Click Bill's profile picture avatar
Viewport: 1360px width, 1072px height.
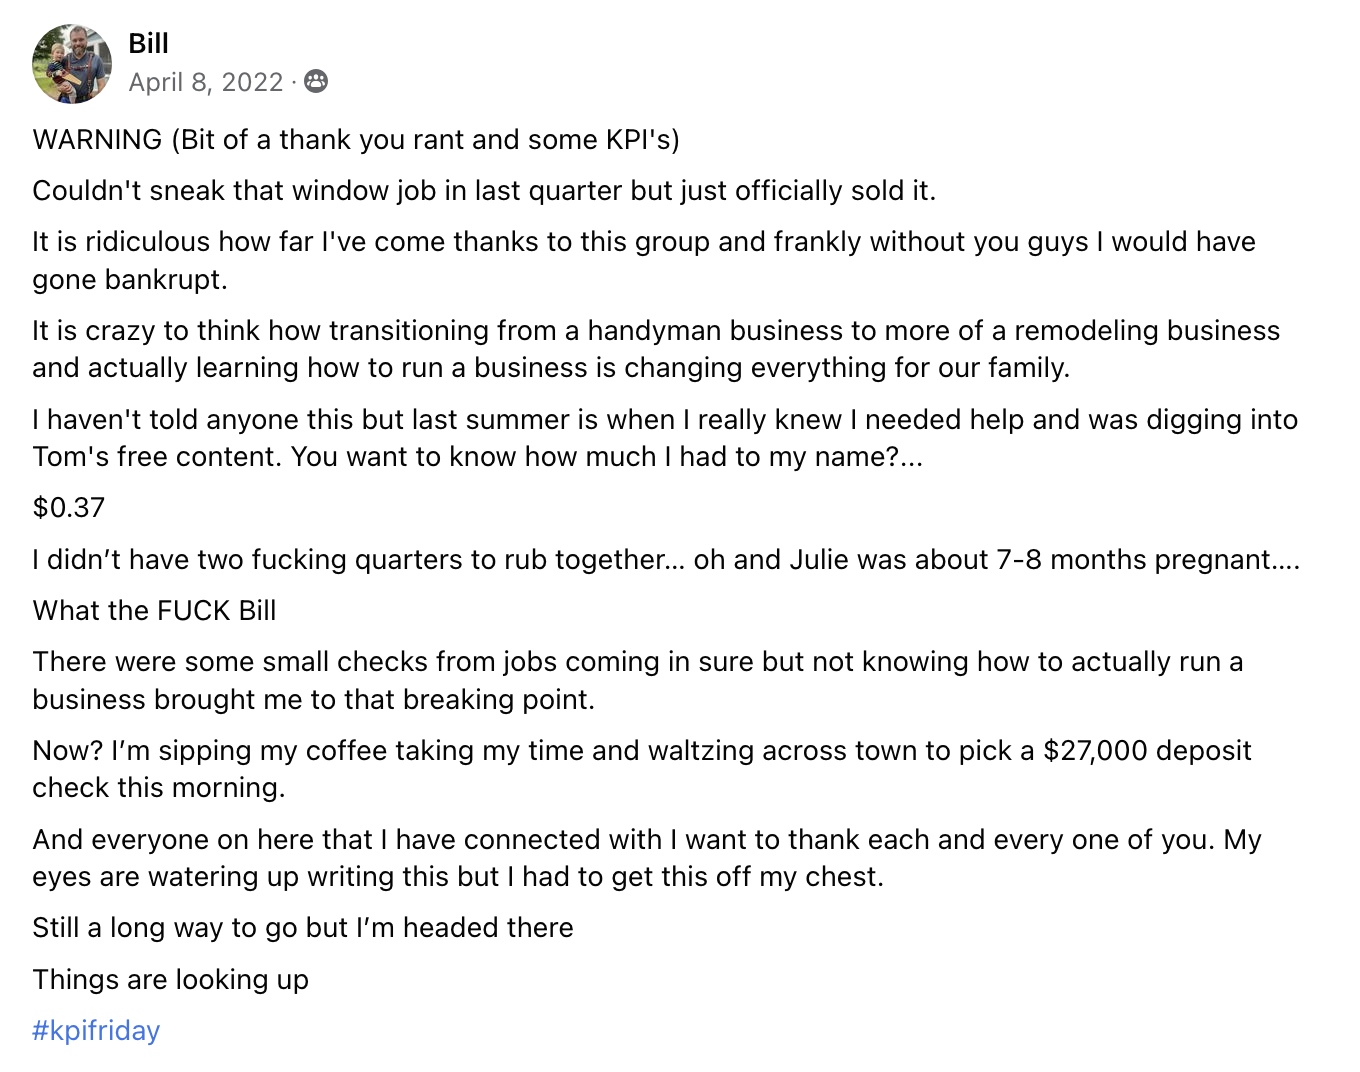point(72,64)
